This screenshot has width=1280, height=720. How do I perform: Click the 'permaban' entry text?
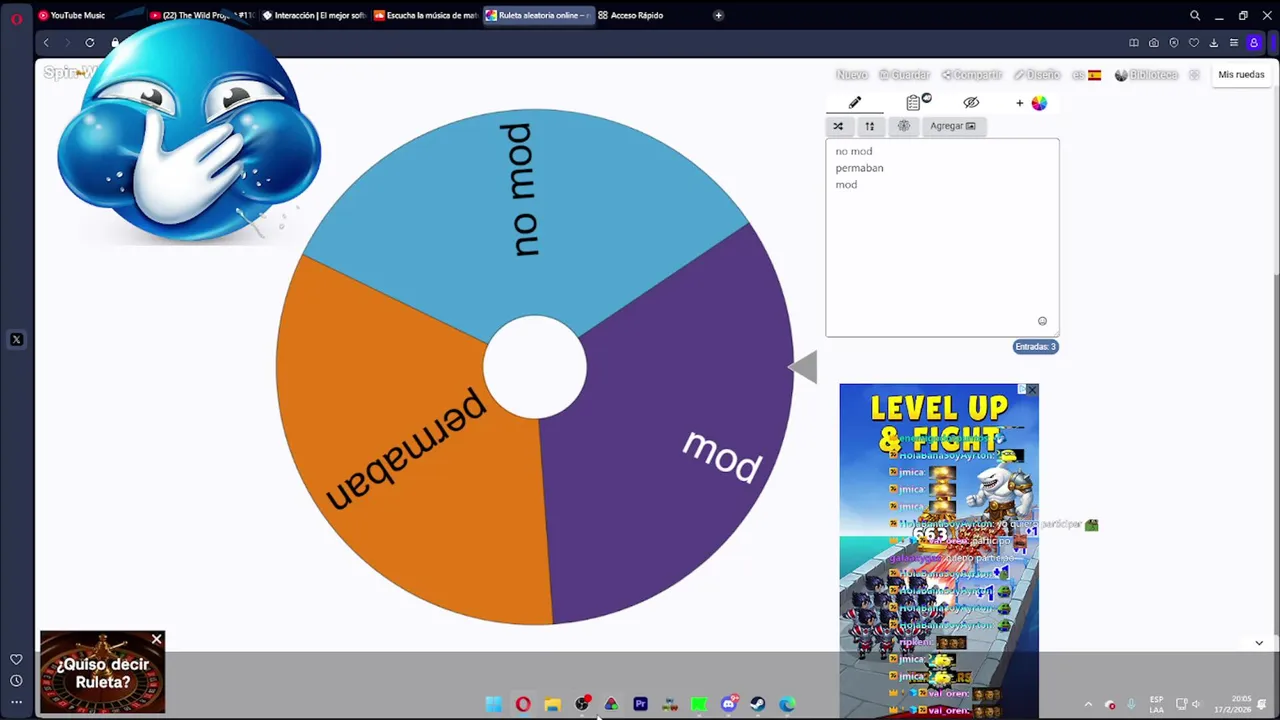point(859,168)
